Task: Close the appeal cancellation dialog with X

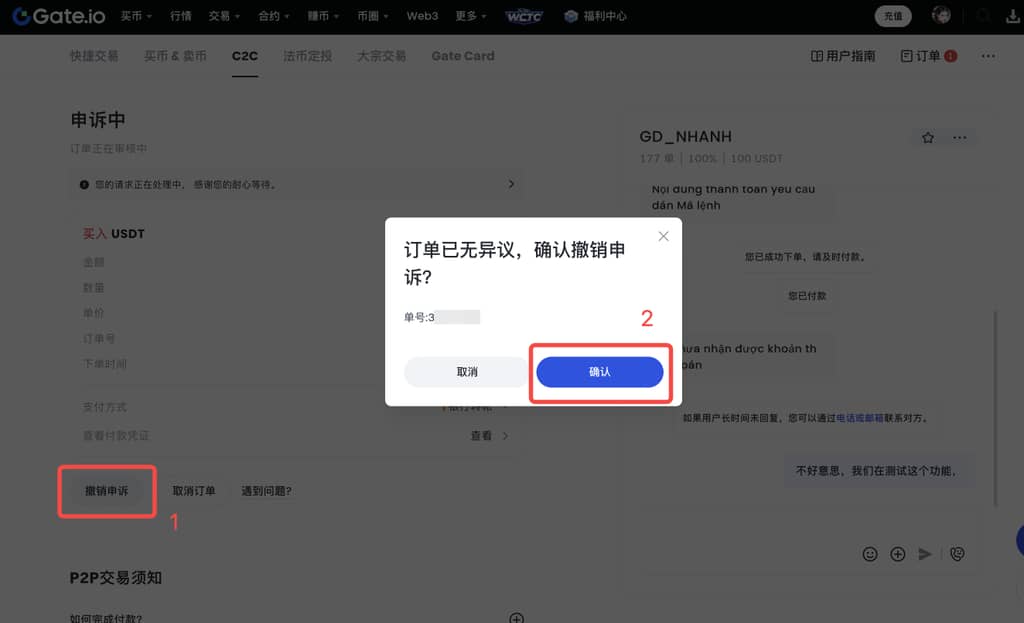Action: pyautogui.click(x=663, y=236)
